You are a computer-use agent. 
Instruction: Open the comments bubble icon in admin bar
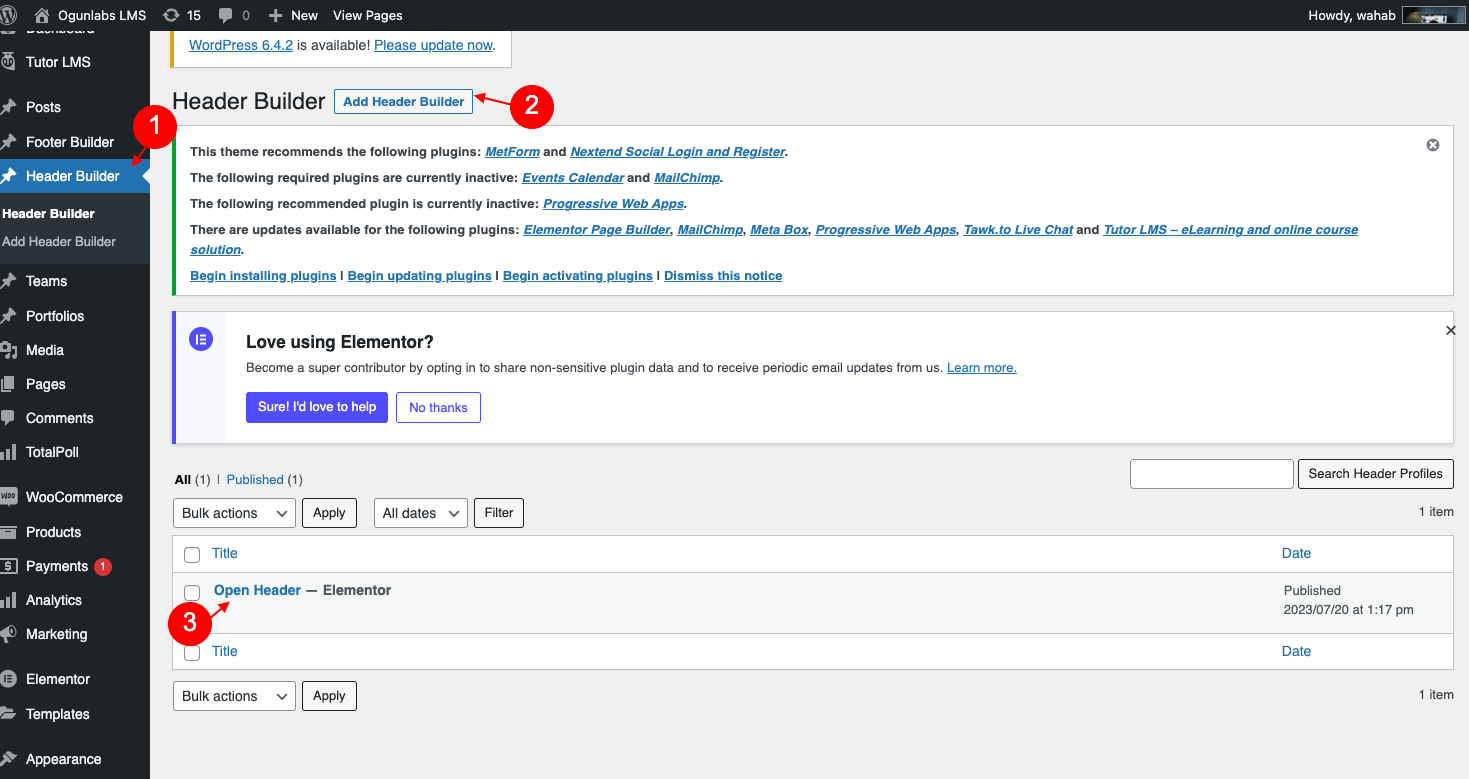226,16
